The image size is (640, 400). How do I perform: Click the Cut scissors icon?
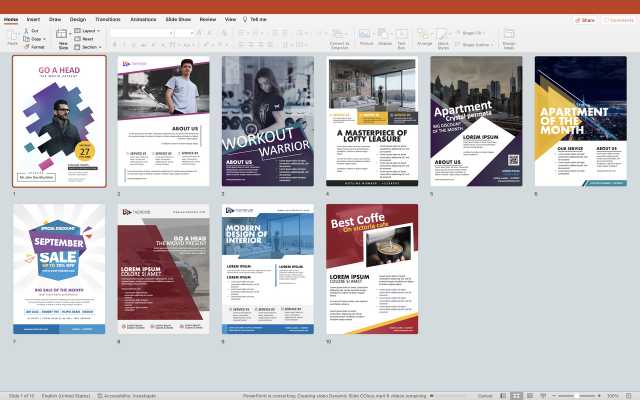tap(25, 31)
